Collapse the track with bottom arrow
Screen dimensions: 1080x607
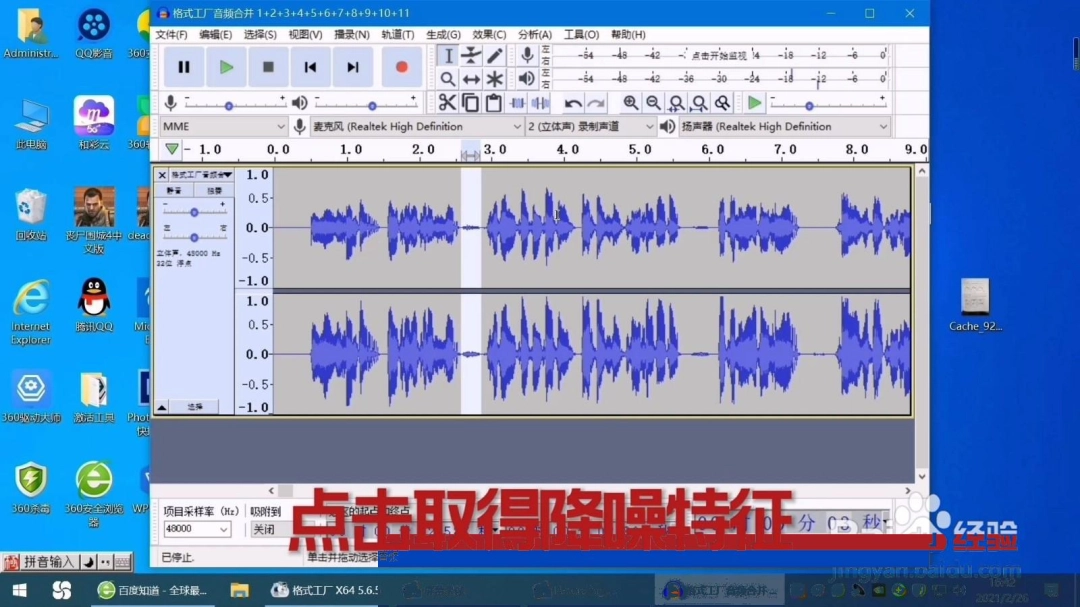(x=161, y=407)
